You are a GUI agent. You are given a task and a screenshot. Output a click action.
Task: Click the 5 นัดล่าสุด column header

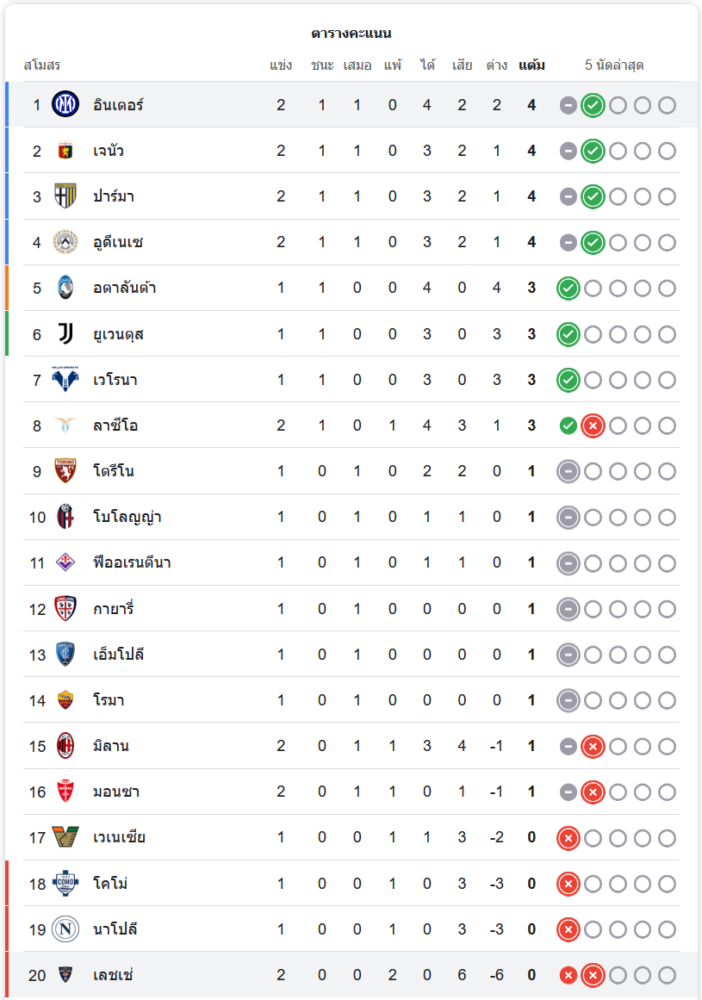point(614,65)
